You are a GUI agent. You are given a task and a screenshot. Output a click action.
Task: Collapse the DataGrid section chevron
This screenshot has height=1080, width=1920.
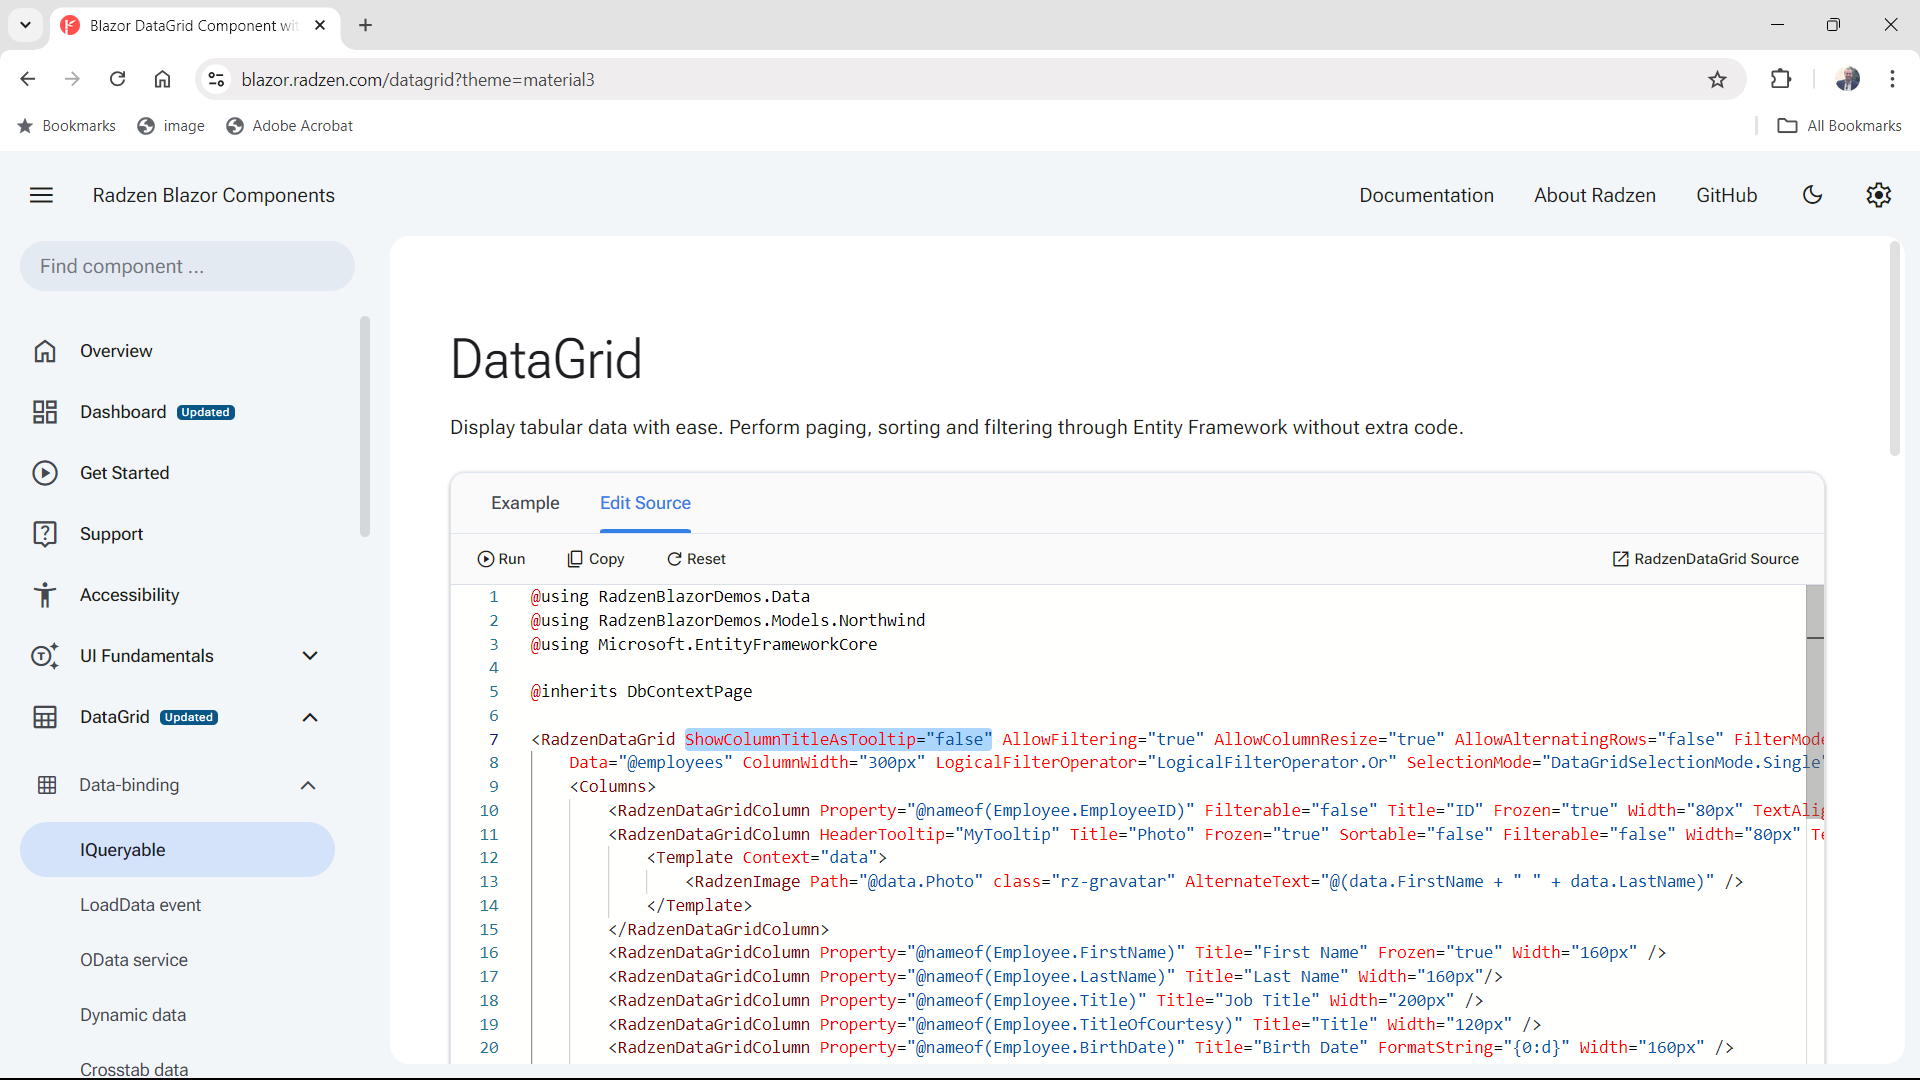click(310, 717)
